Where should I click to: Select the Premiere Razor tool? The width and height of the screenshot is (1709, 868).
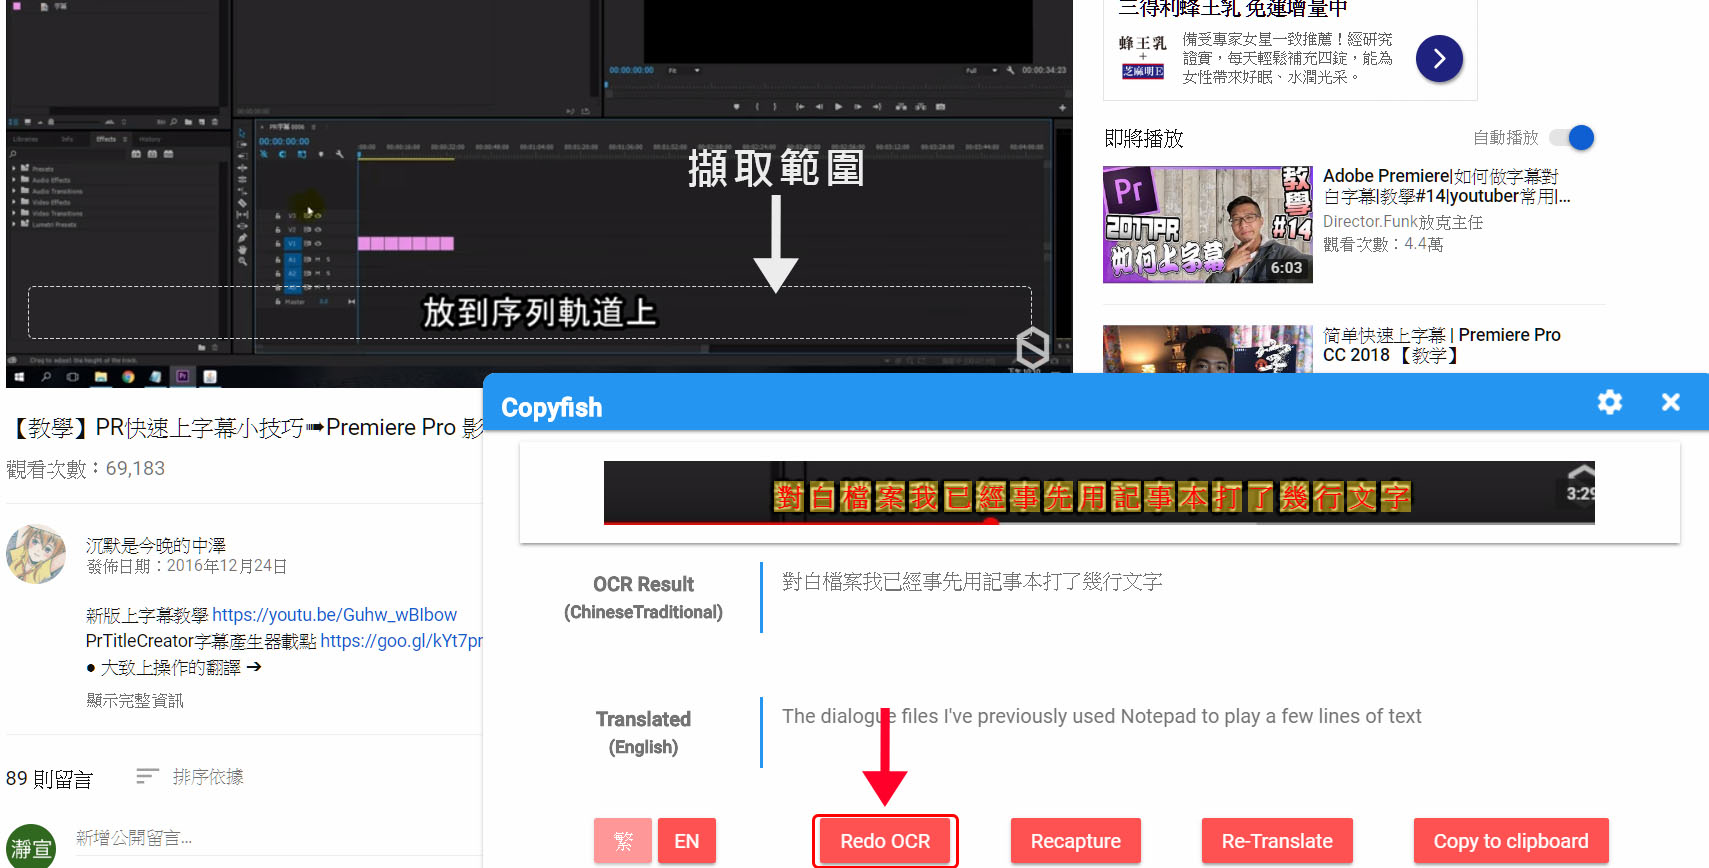[x=242, y=203]
